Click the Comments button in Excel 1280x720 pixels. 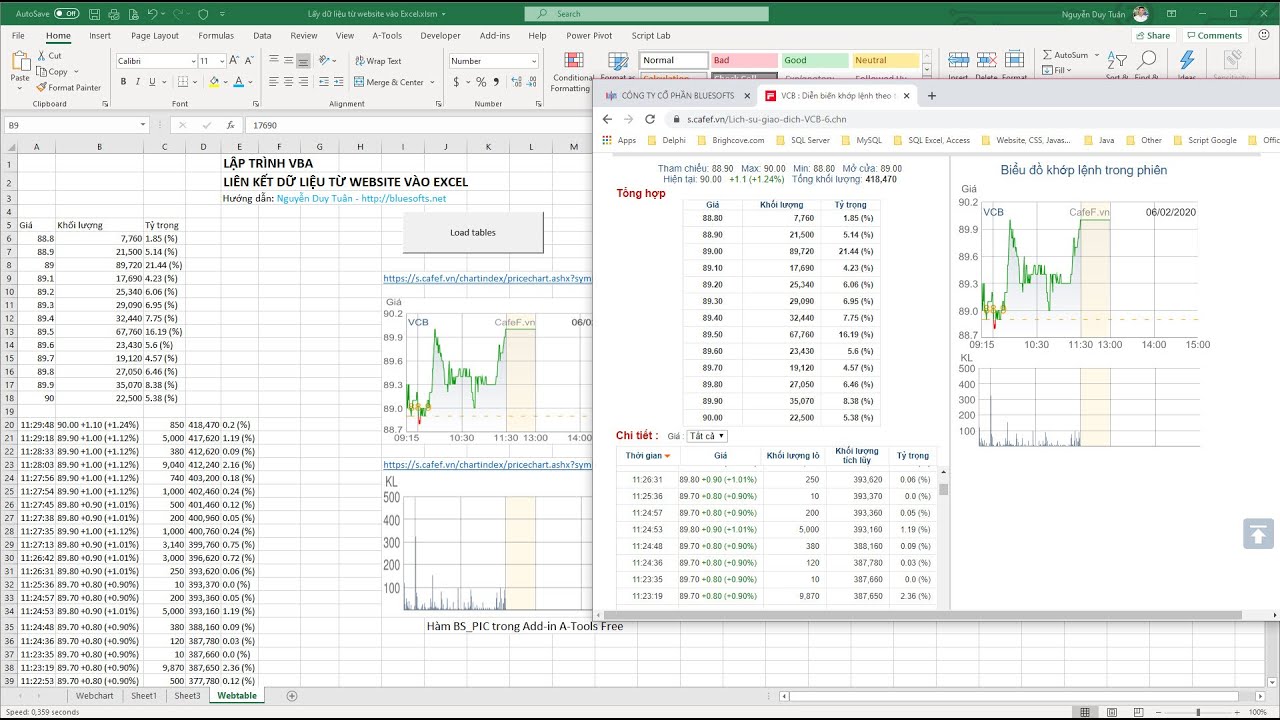coord(1214,35)
